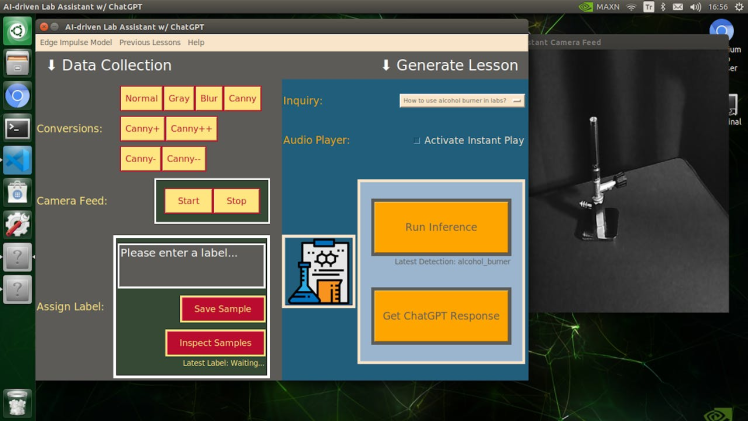Viewport: 748px width, 421px height.
Task: Choose the Canny-- conversion button
Action: coord(184,159)
